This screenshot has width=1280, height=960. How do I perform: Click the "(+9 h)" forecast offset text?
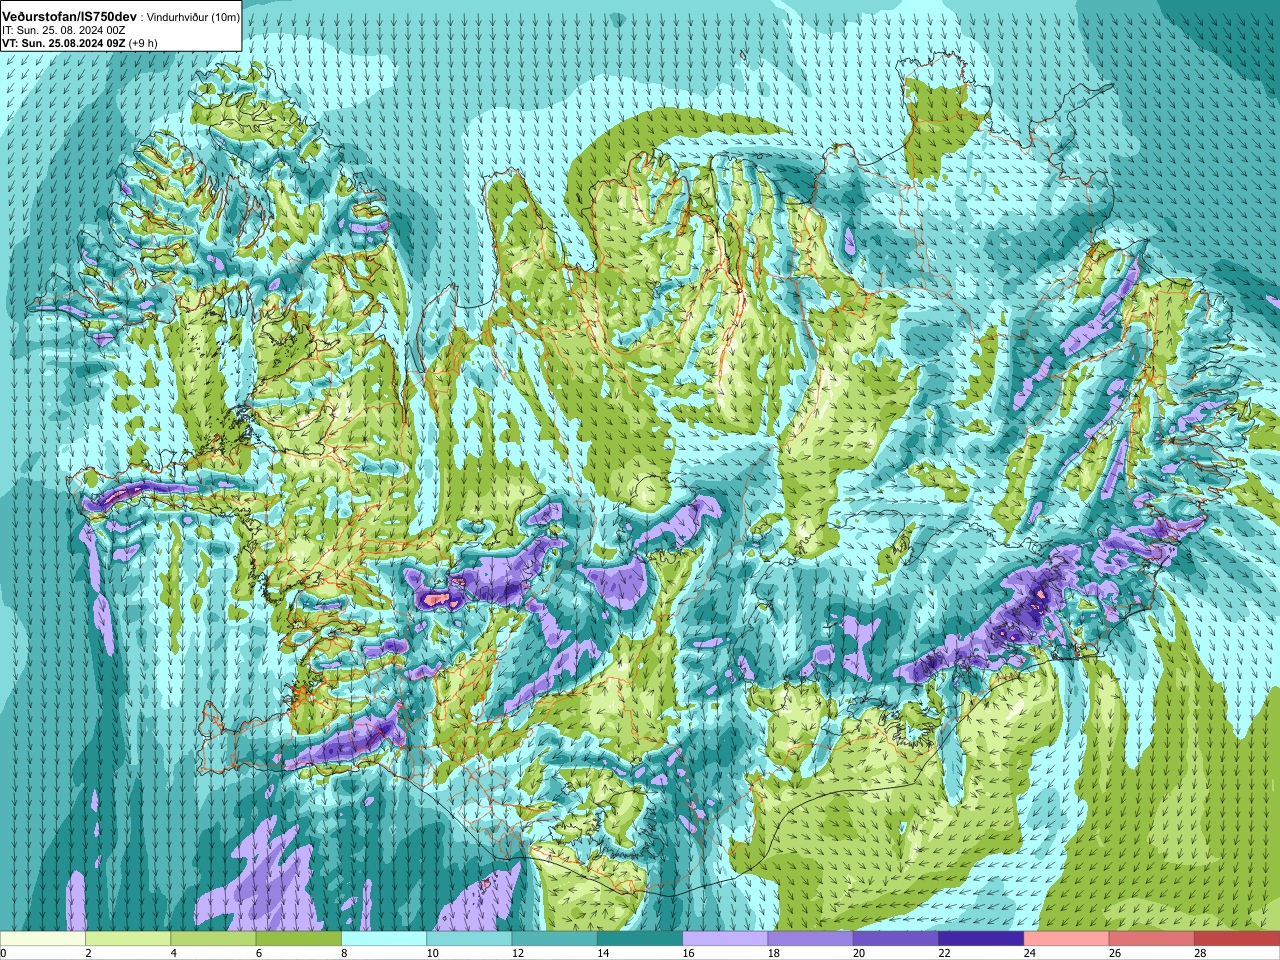142,43
